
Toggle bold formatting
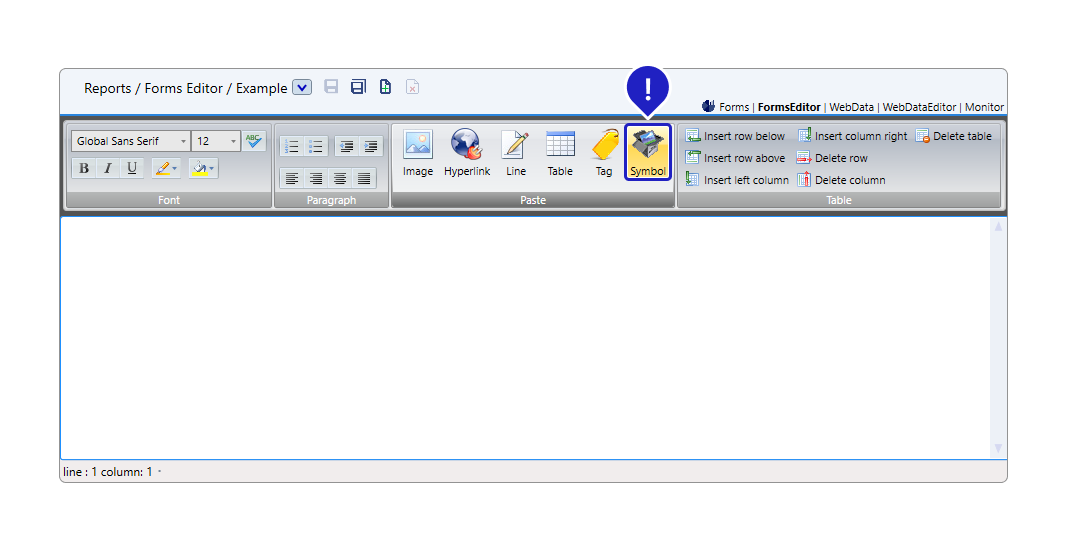[x=84, y=168]
